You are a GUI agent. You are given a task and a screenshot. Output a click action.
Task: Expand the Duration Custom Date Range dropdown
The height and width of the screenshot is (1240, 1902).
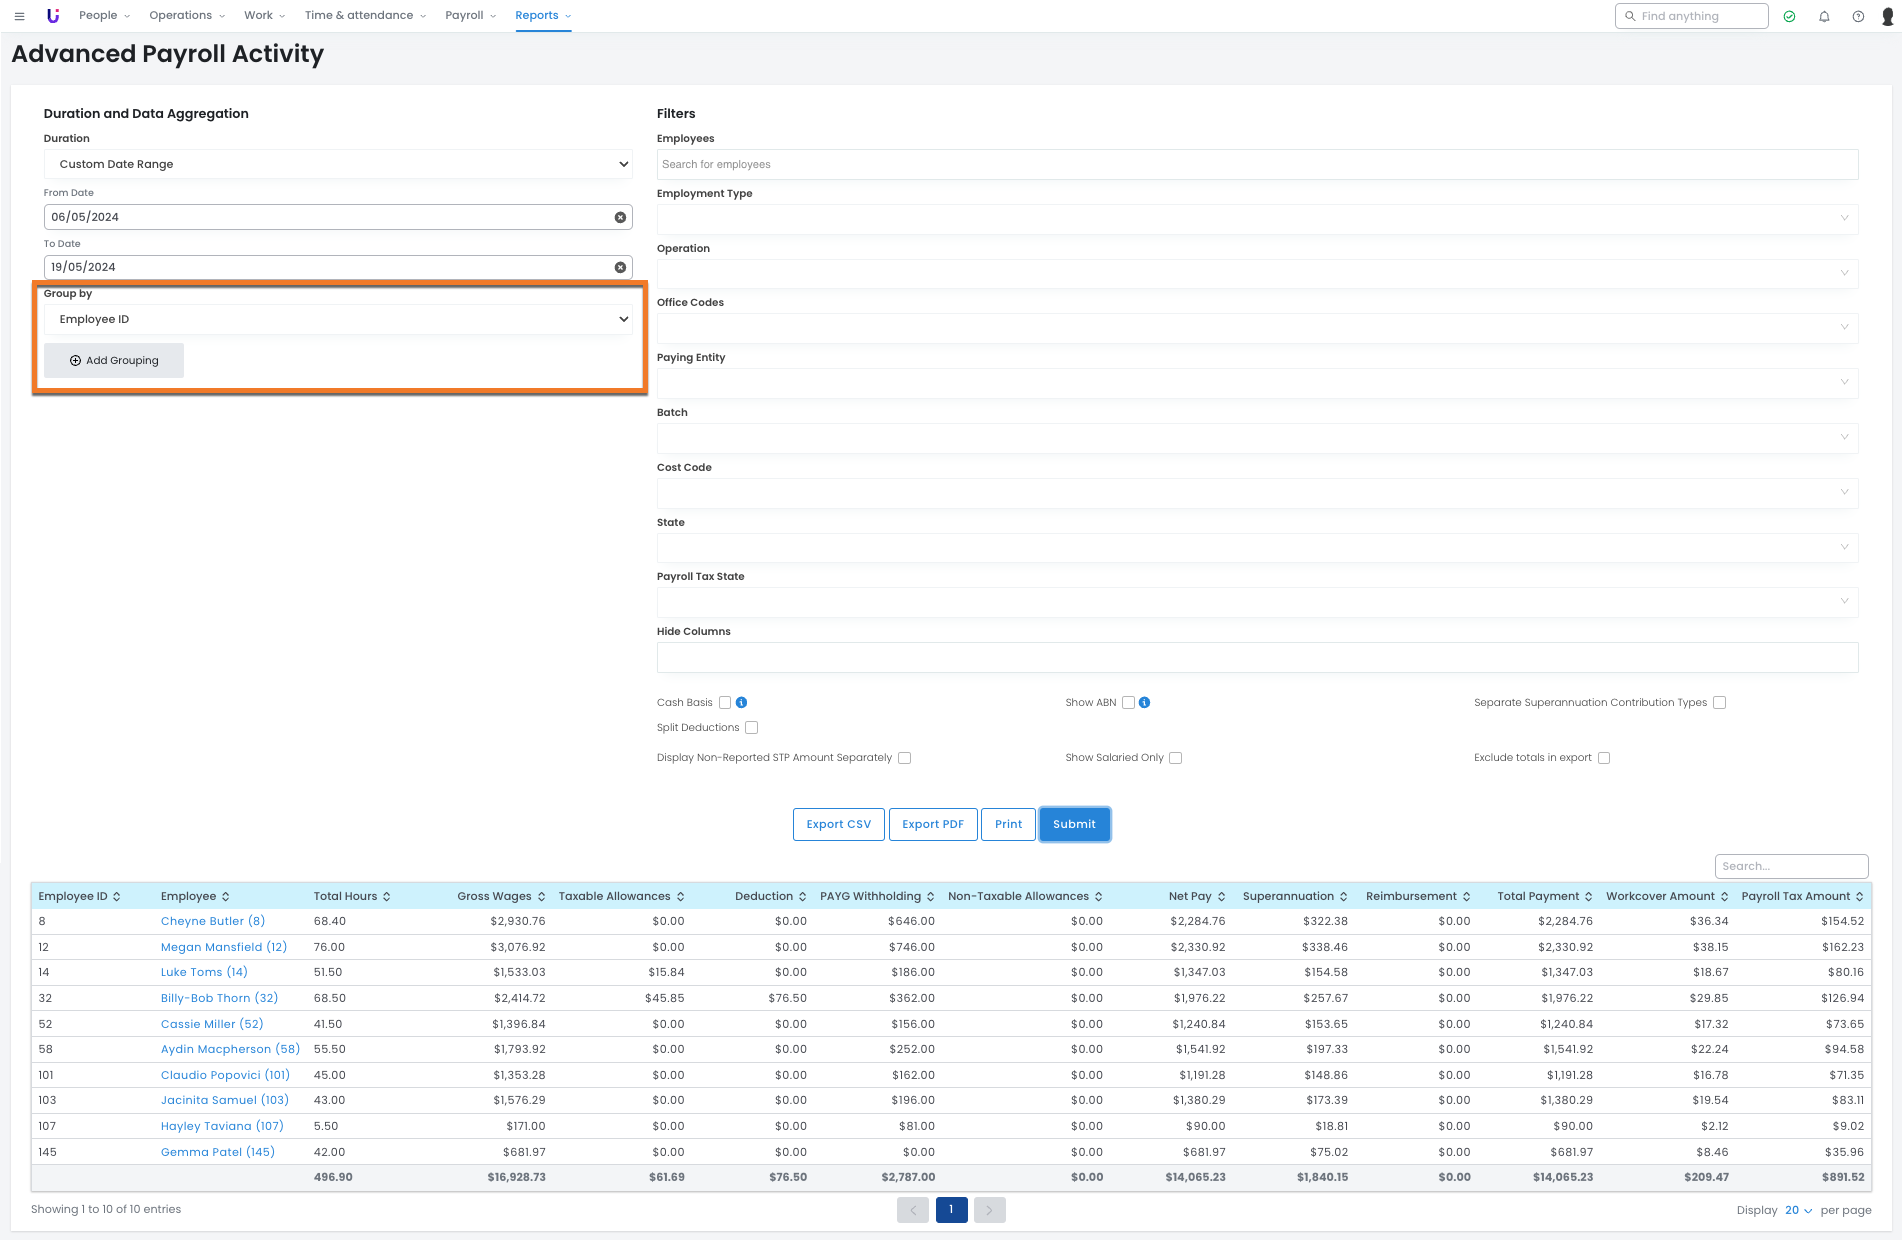[x=338, y=164]
